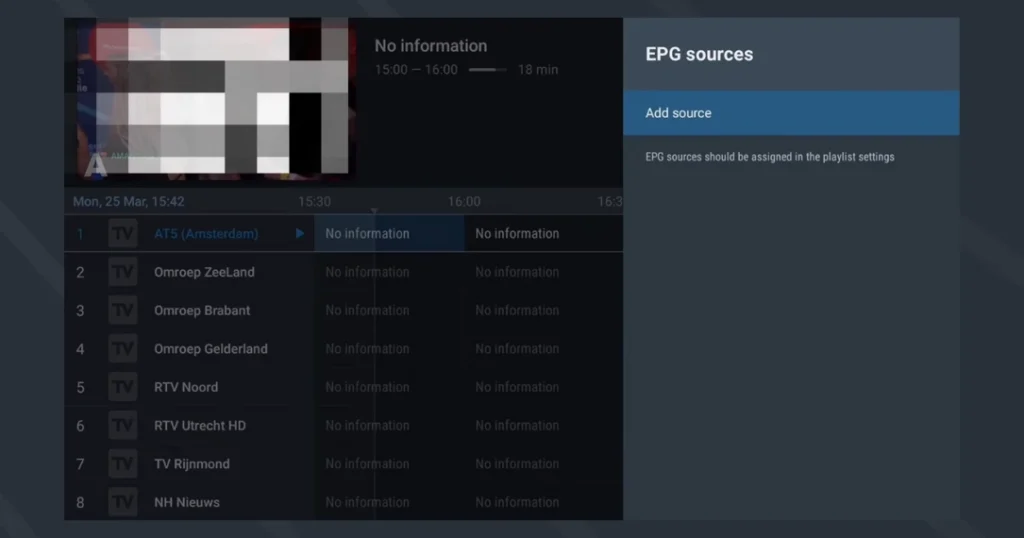The height and width of the screenshot is (538, 1024).
Task: Select RTV Noord's 16:00 programme cell
Action: tap(543, 387)
